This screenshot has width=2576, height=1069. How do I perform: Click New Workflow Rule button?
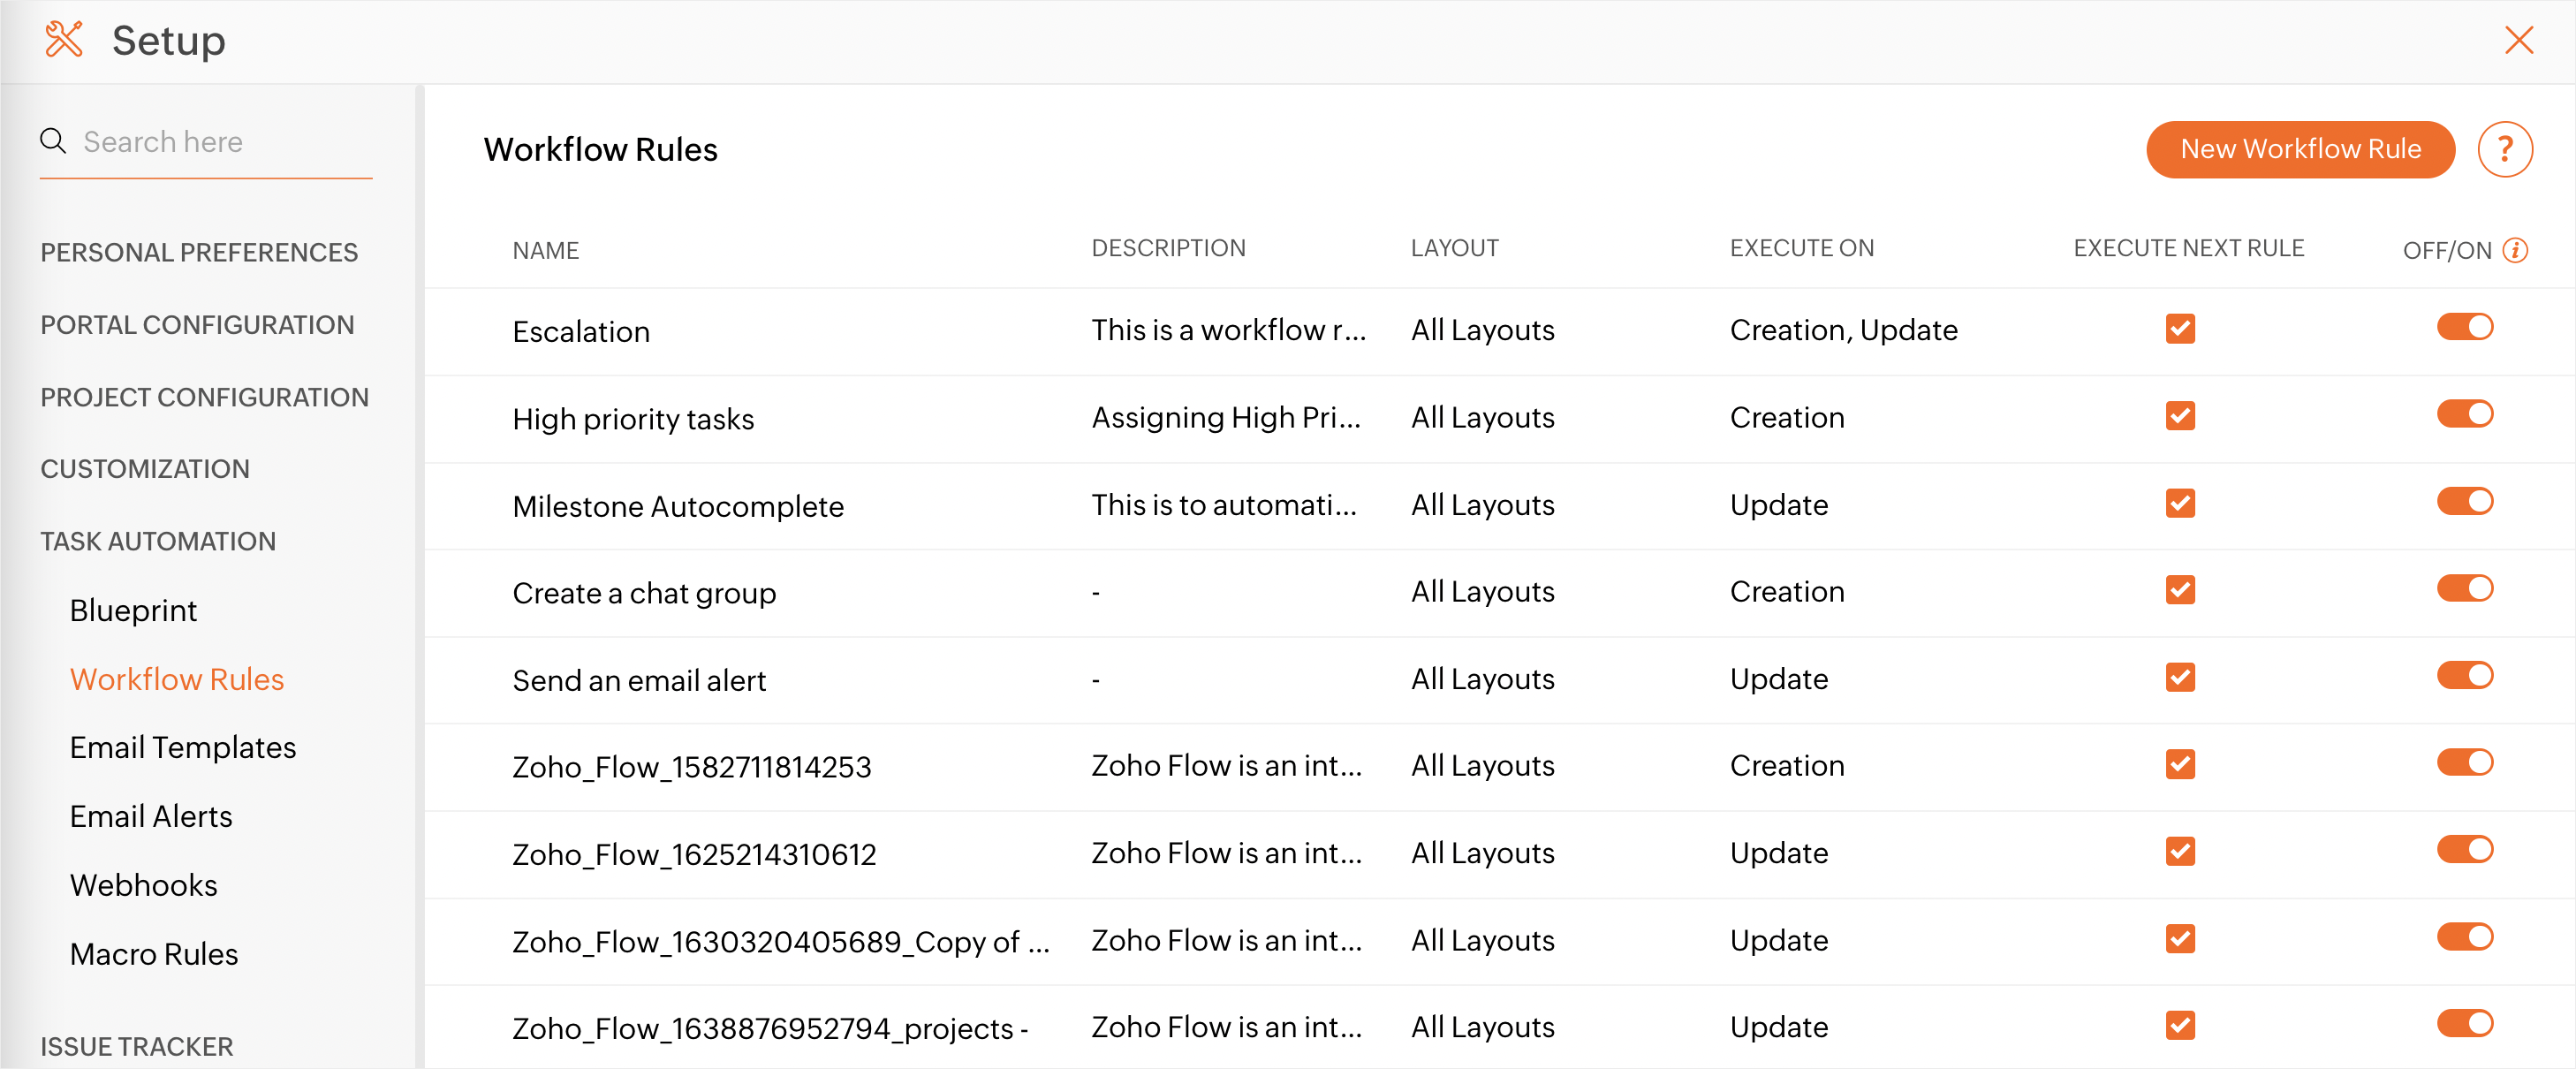[2300, 149]
